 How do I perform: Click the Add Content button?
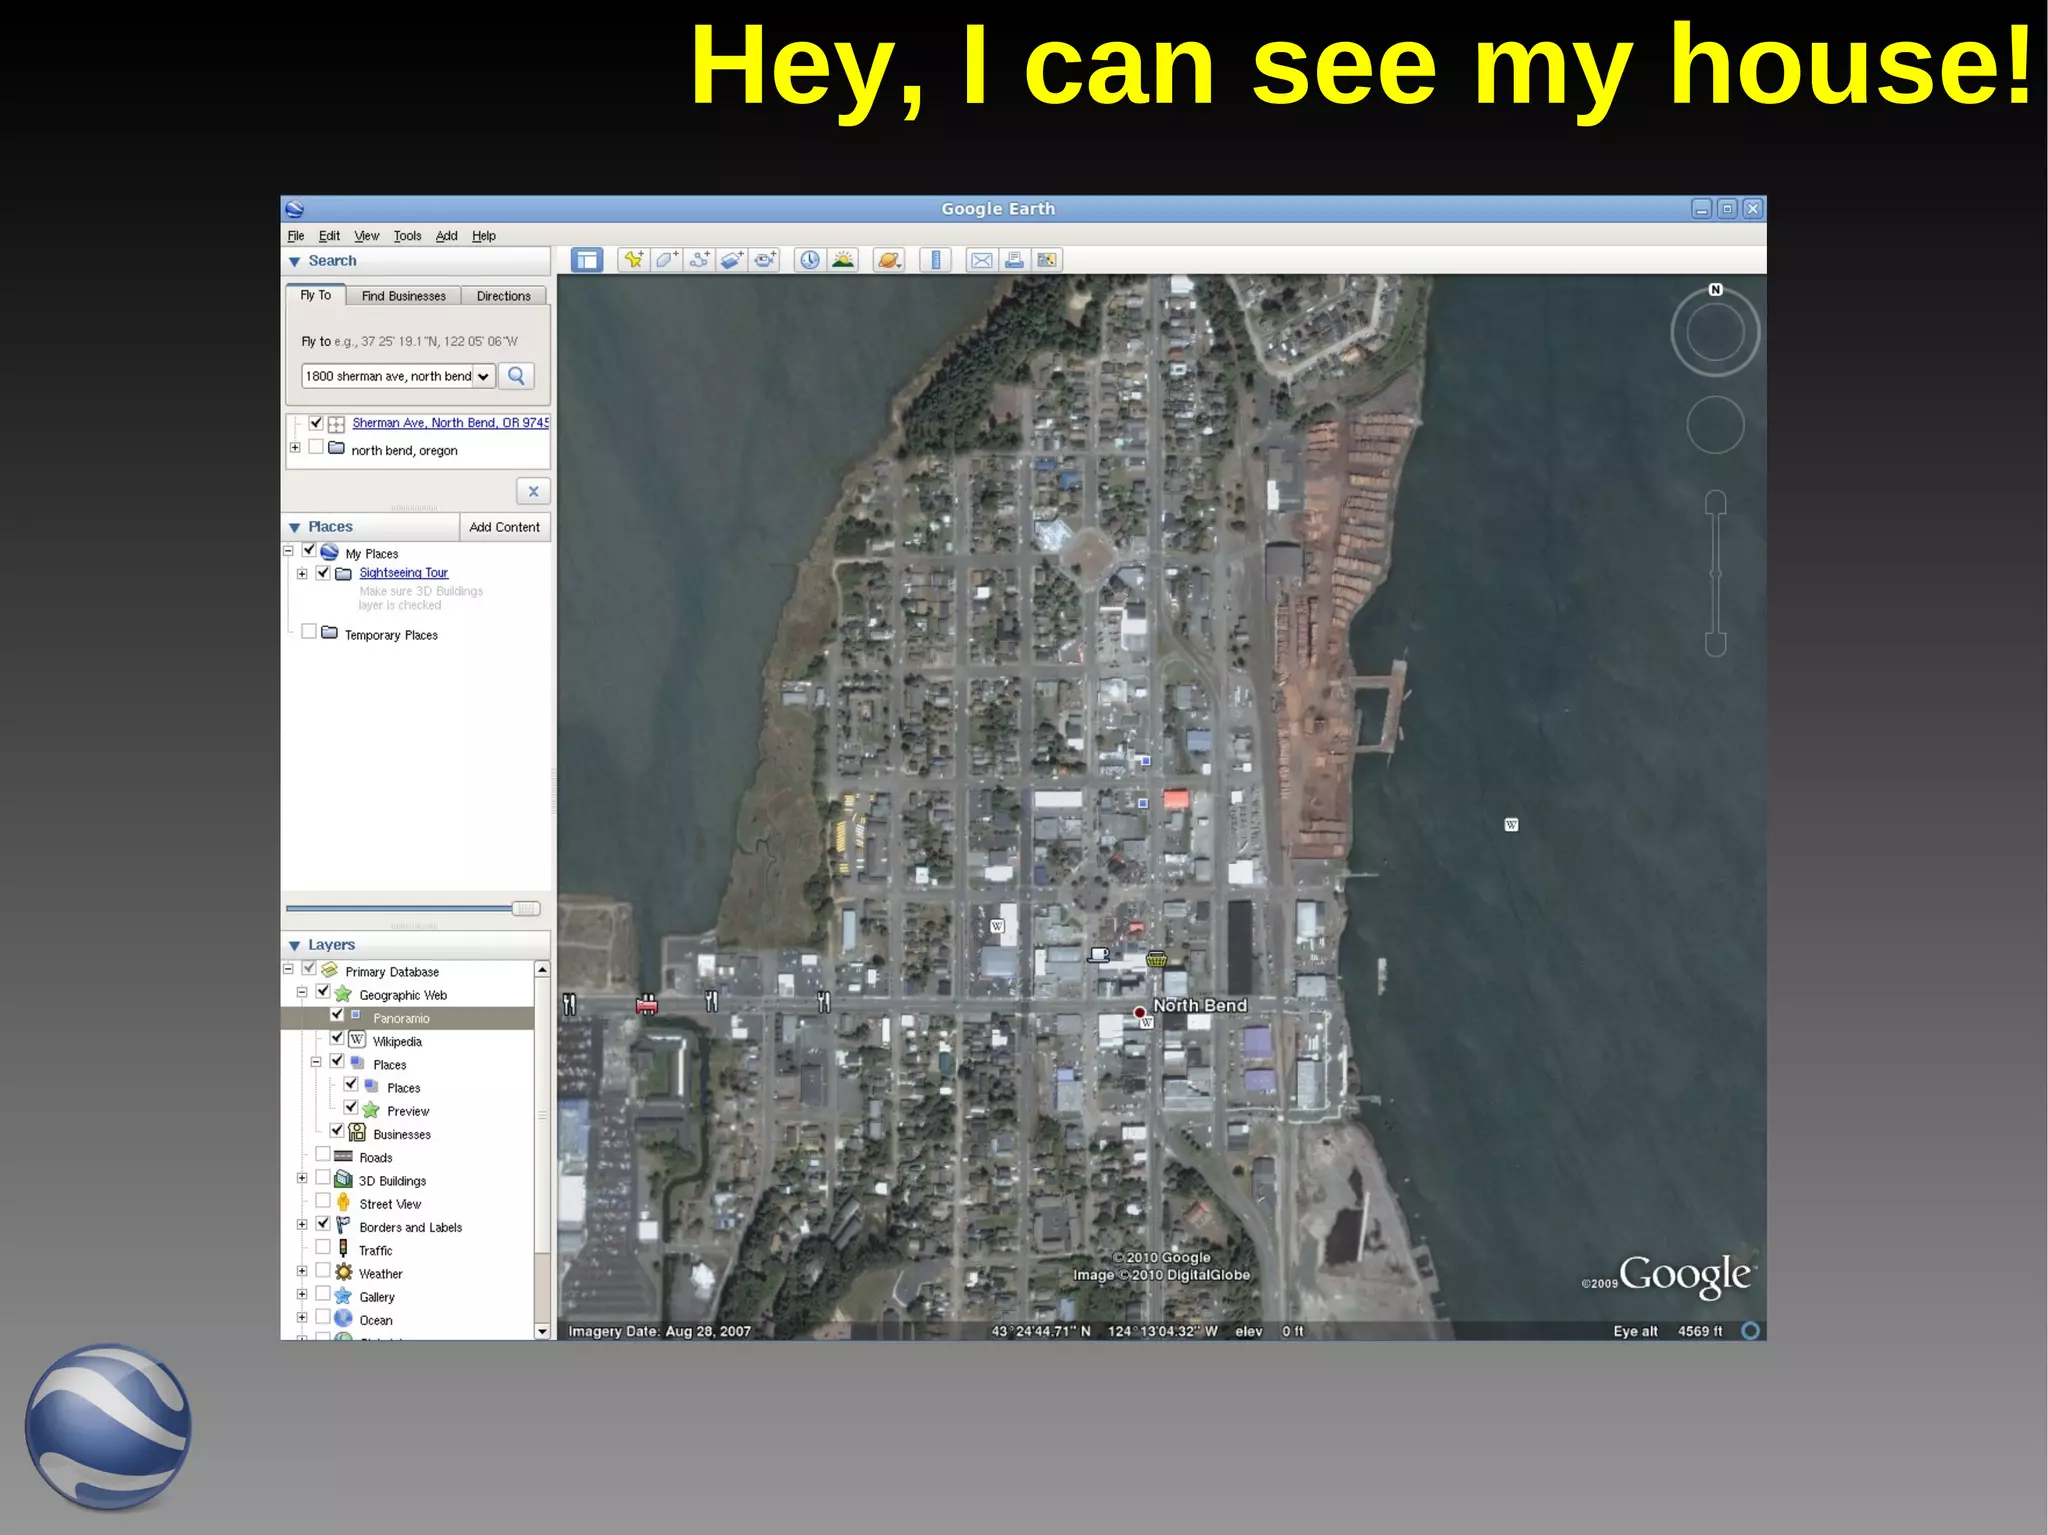(504, 527)
